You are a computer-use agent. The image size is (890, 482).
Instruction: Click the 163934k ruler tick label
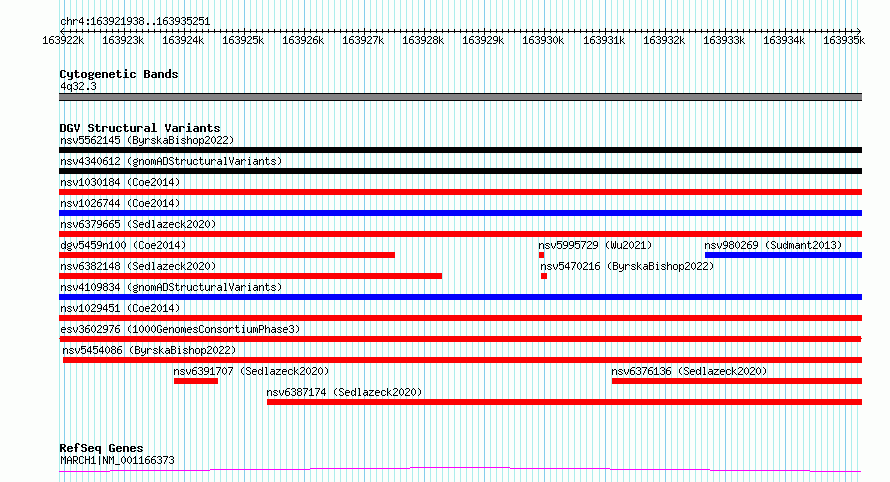[x=784, y=41]
